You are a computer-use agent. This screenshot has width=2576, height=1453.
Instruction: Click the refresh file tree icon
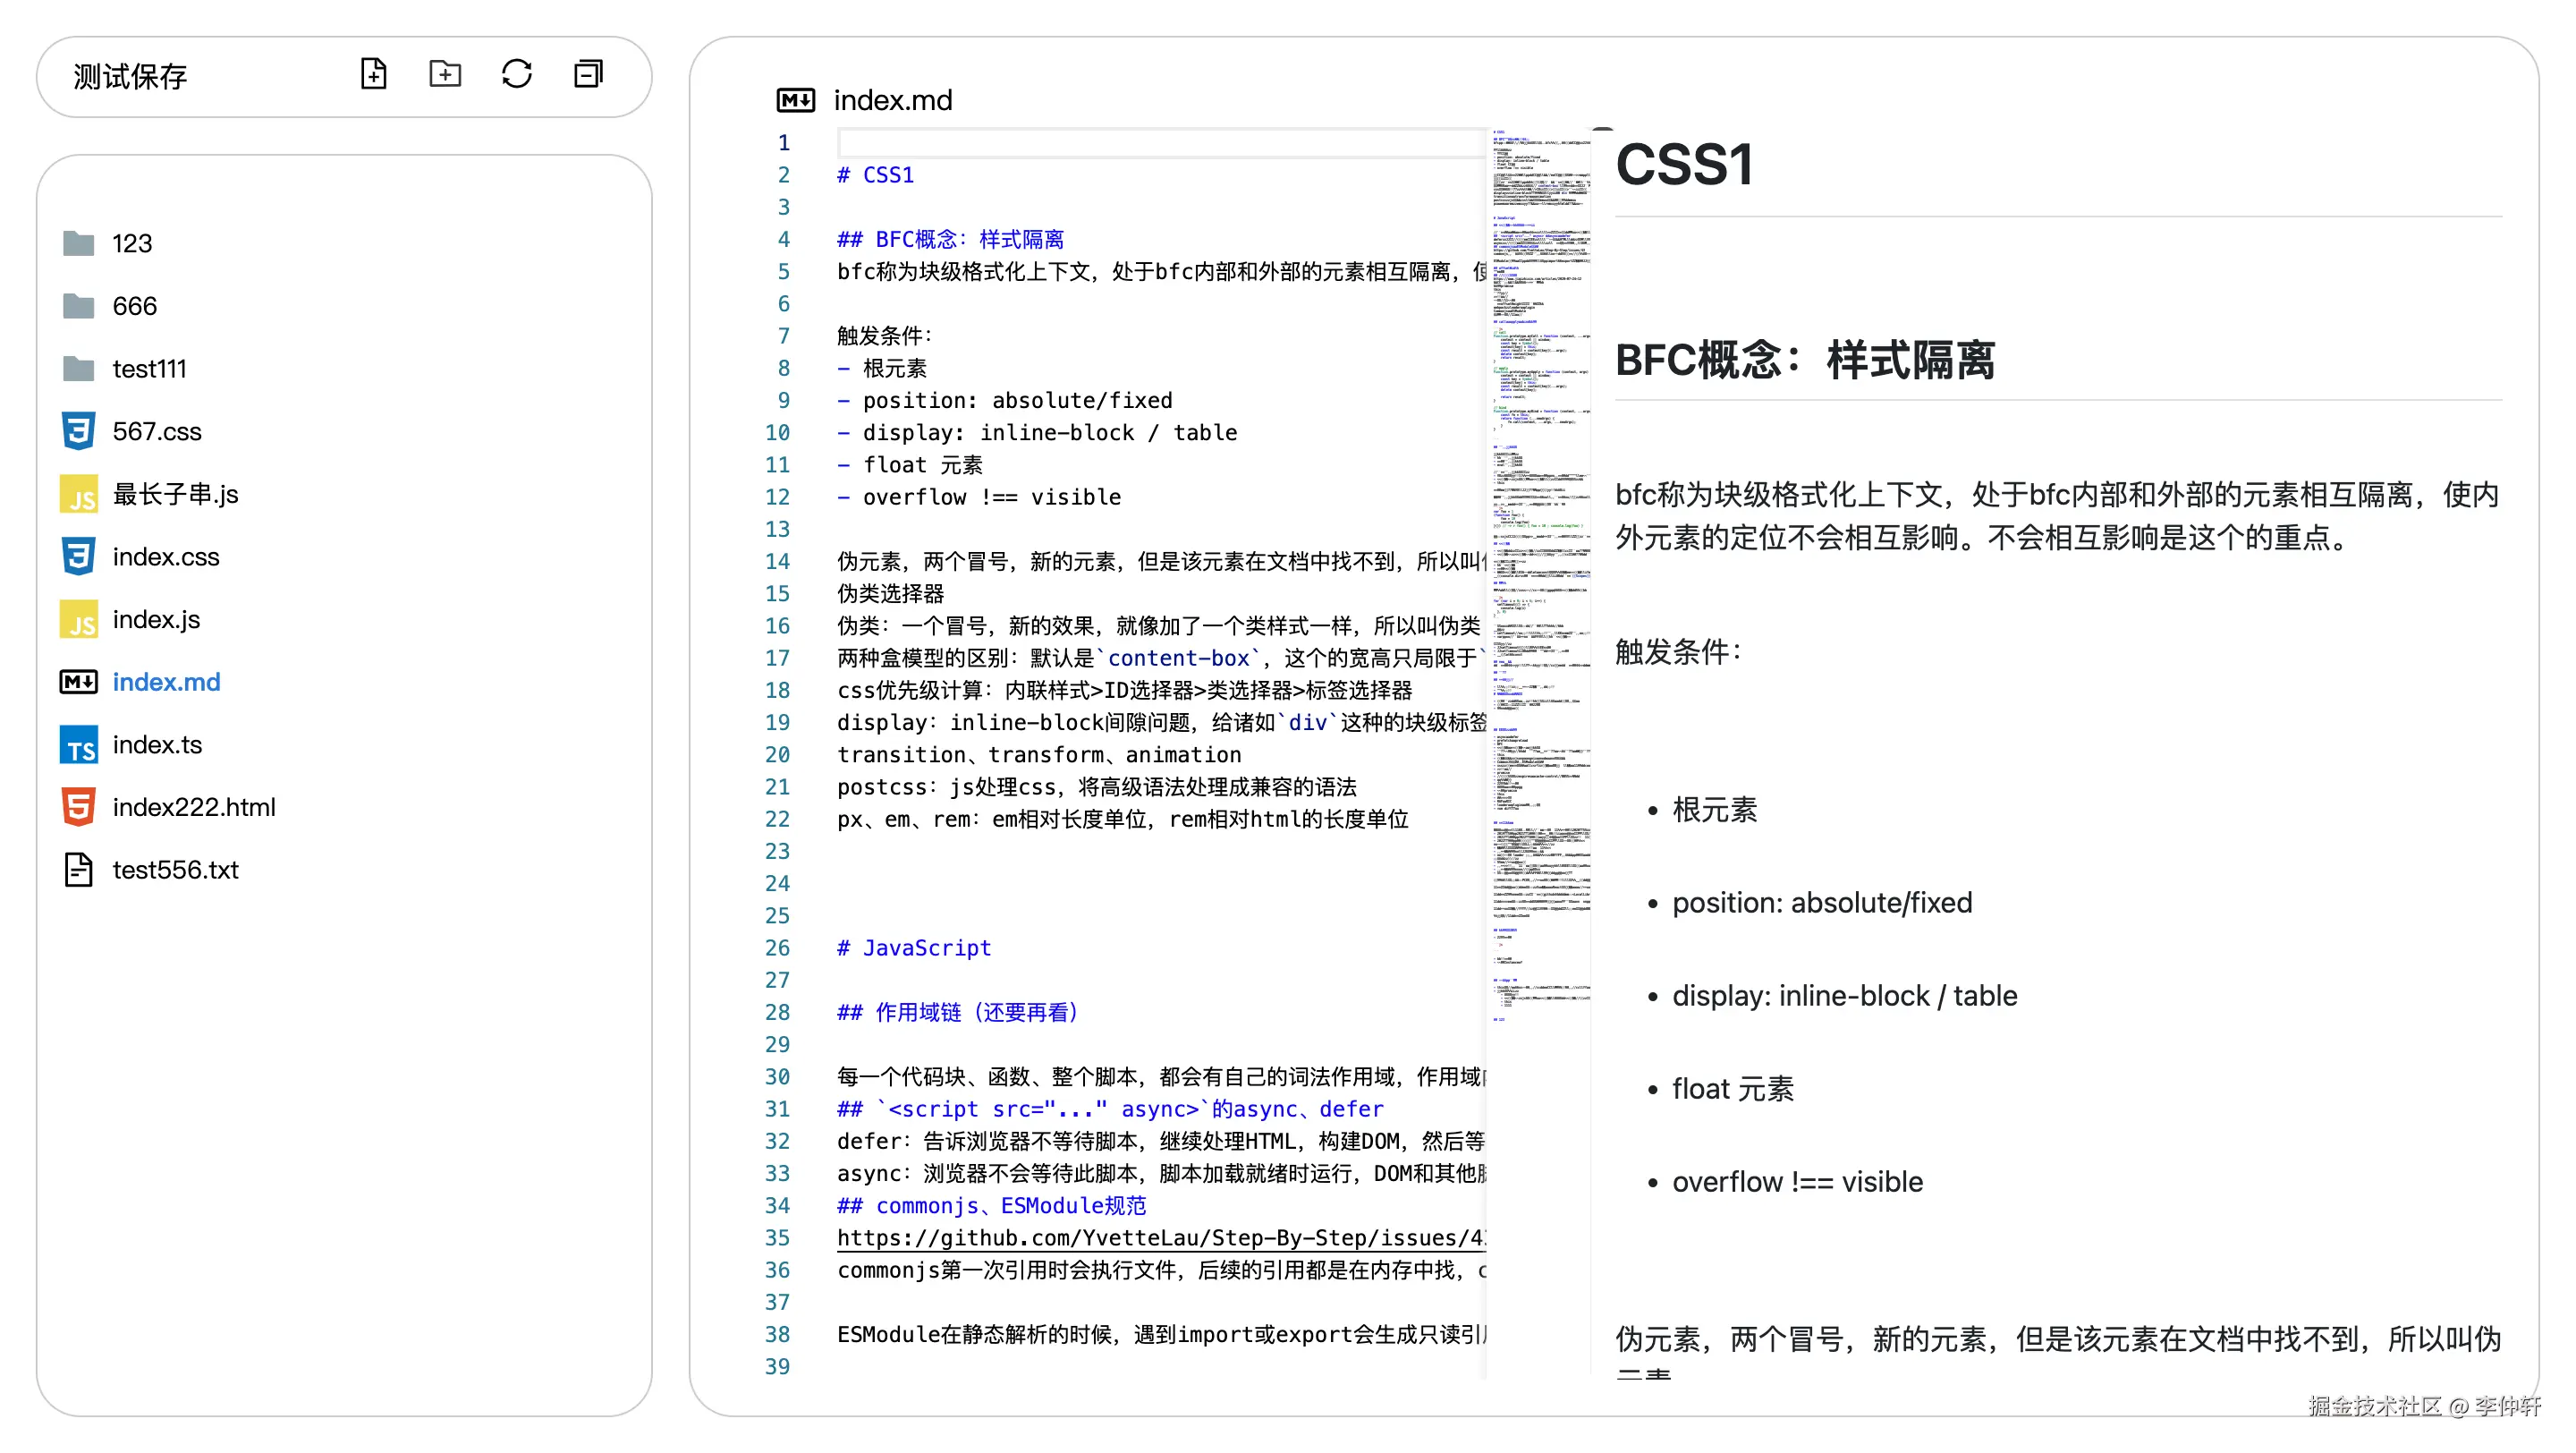[516, 74]
